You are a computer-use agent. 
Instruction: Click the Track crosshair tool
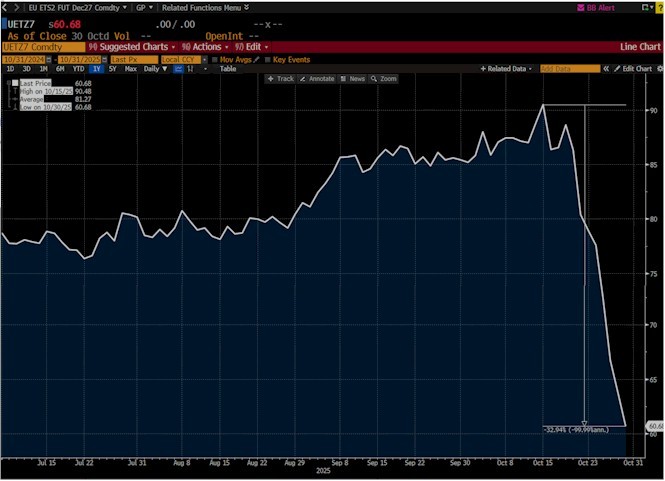click(x=281, y=78)
